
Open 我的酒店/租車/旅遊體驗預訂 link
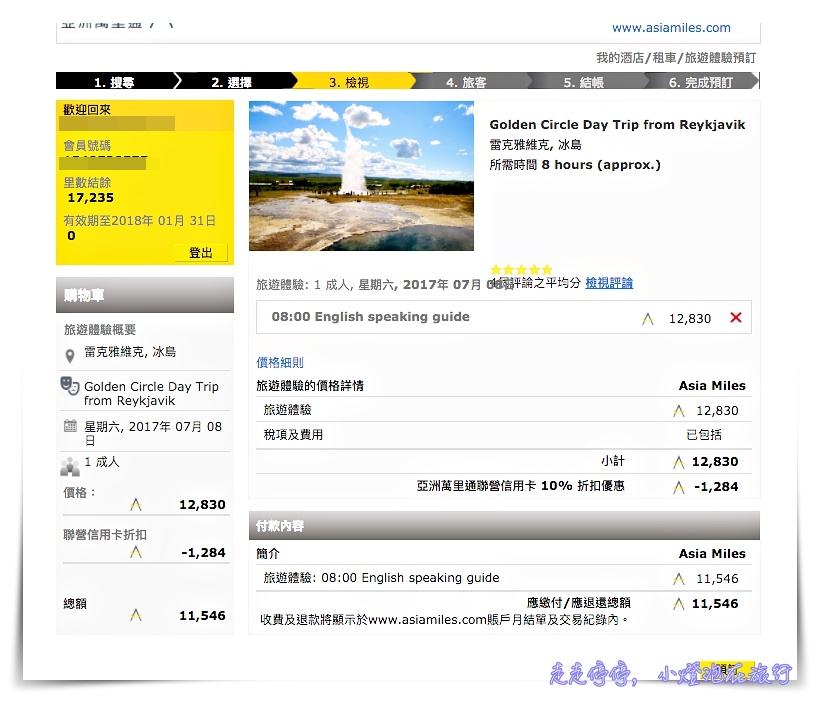(x=676, y=58)
